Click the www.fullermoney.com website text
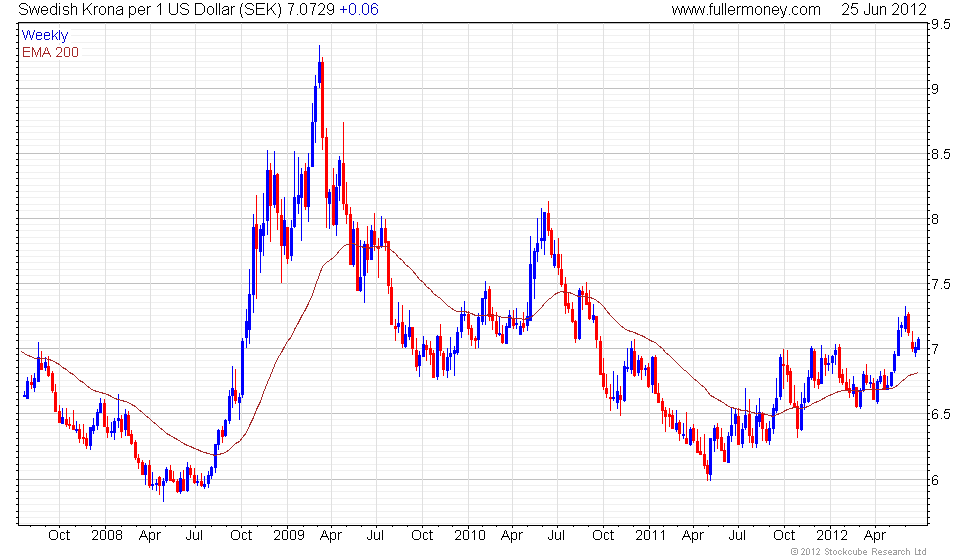 coord(746,9)
